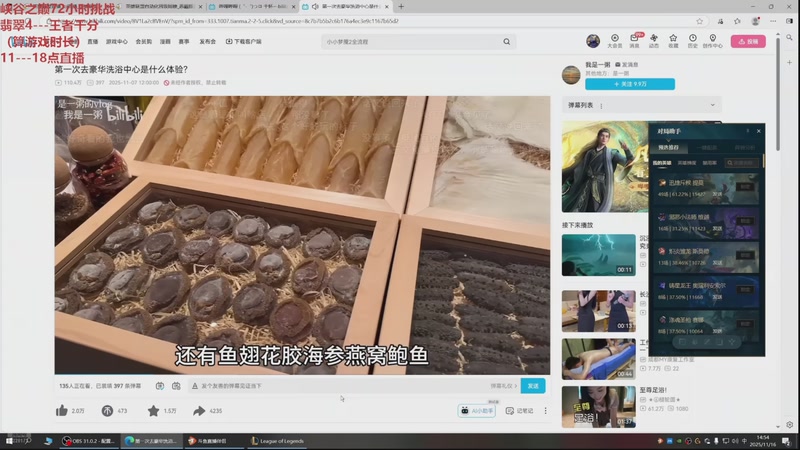Select the 英雄梯度 sub-tab in 对局助手
The image size is (800, 450).
coord(687,163)
